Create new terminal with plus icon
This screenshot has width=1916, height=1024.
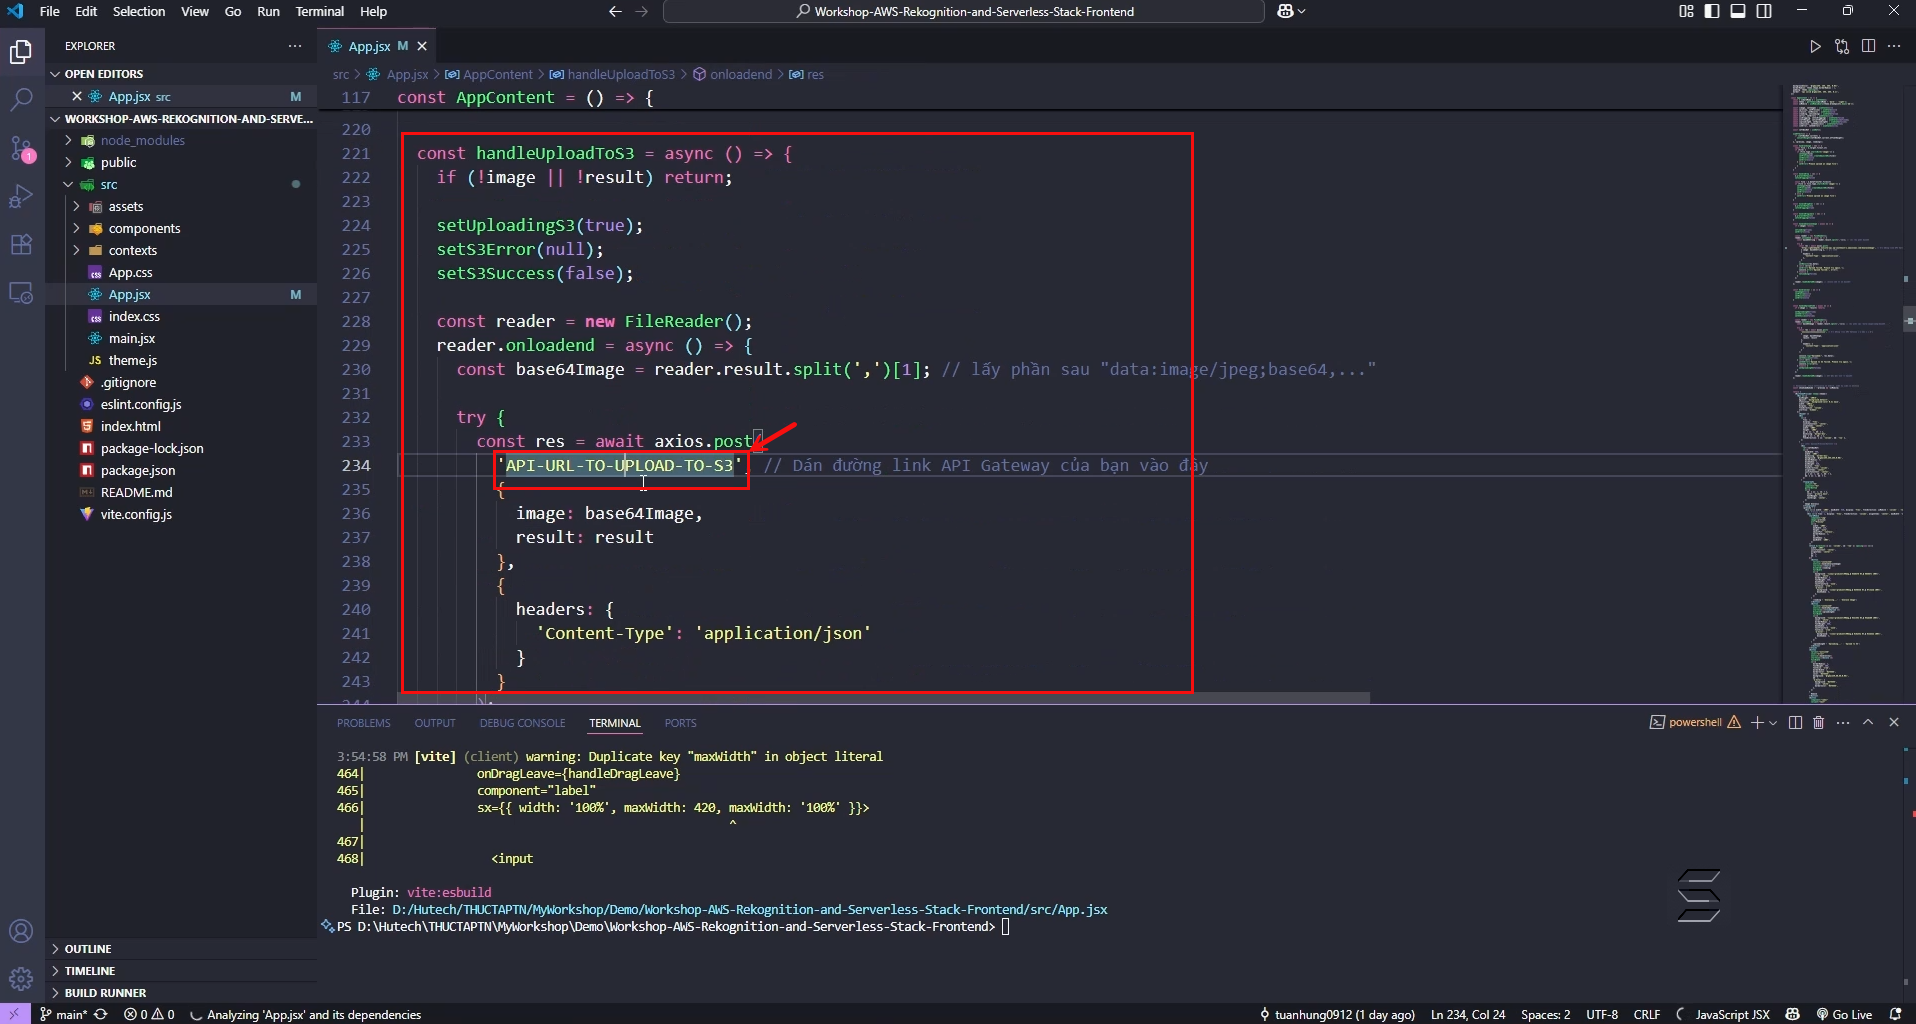[1757, 722]
